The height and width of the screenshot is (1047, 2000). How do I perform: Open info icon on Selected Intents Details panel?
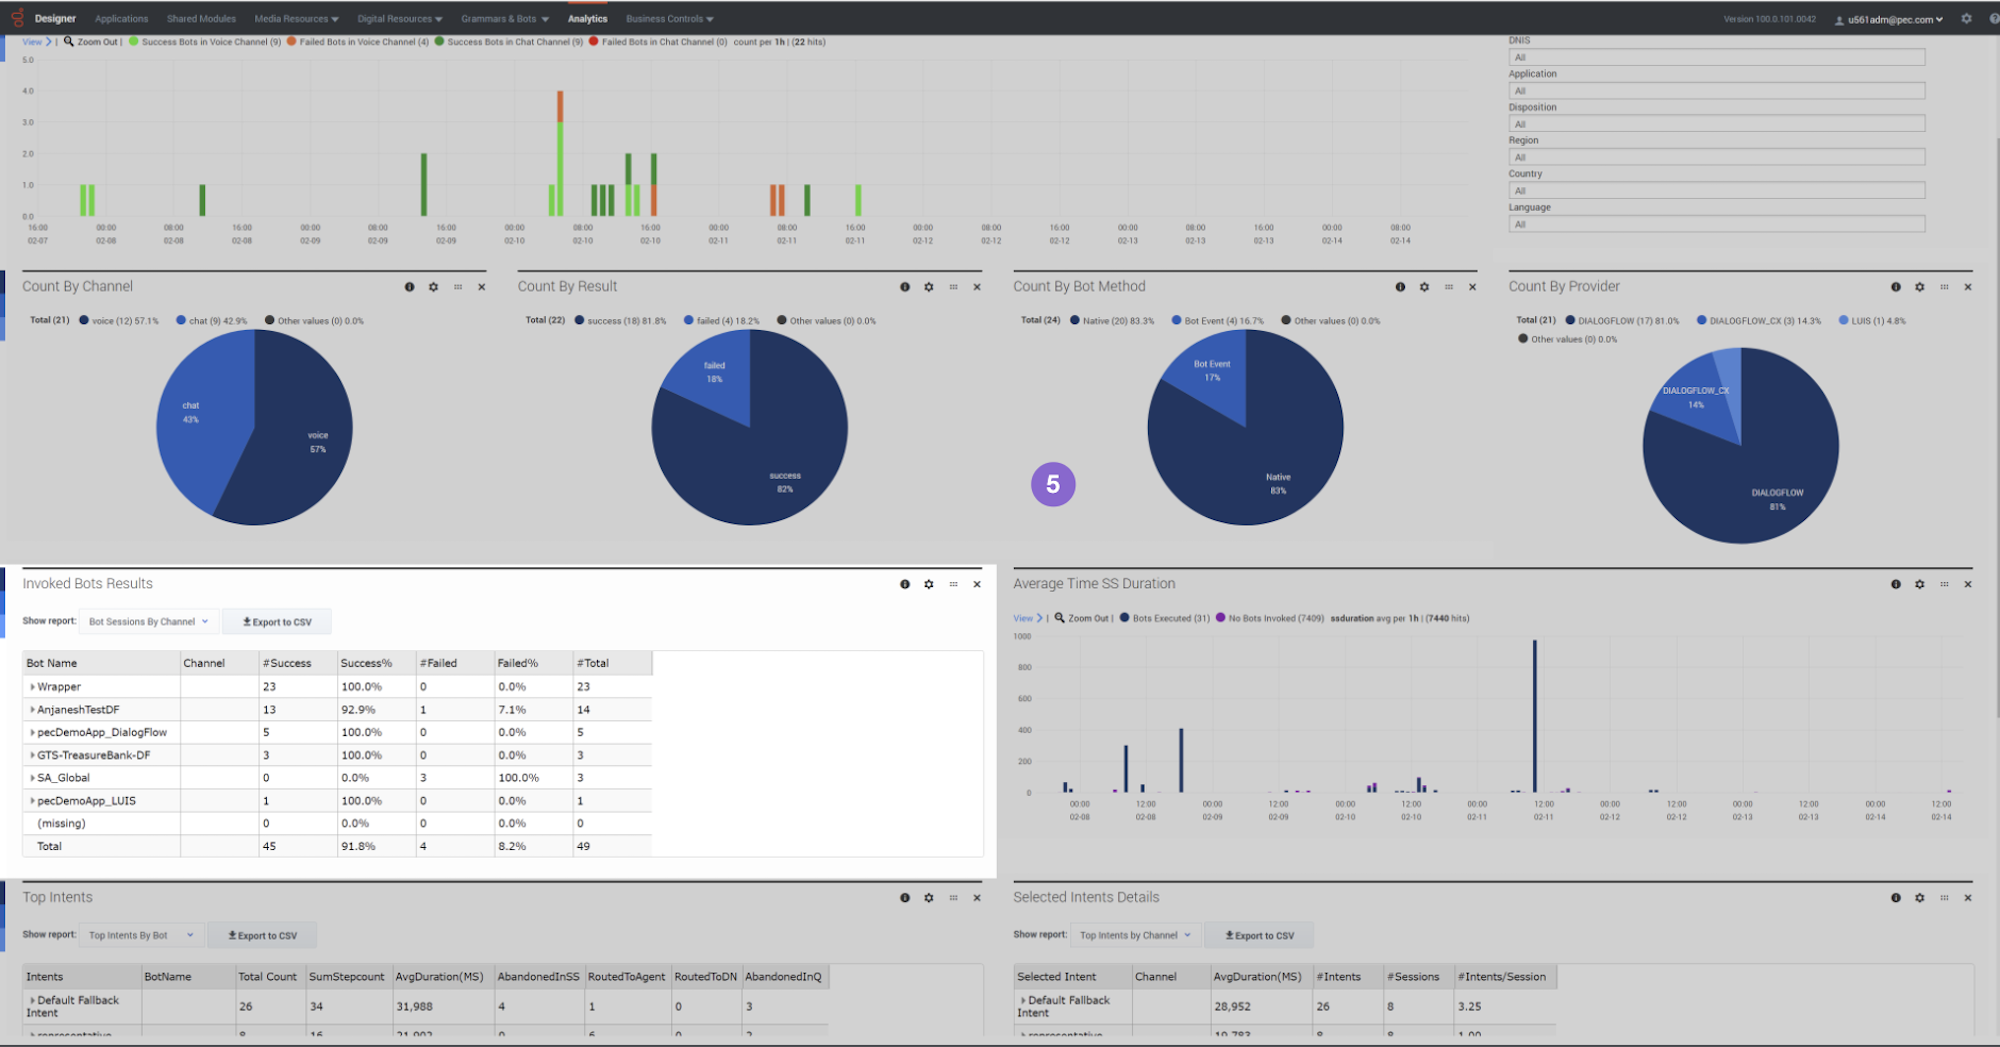tap(1896, 898)
